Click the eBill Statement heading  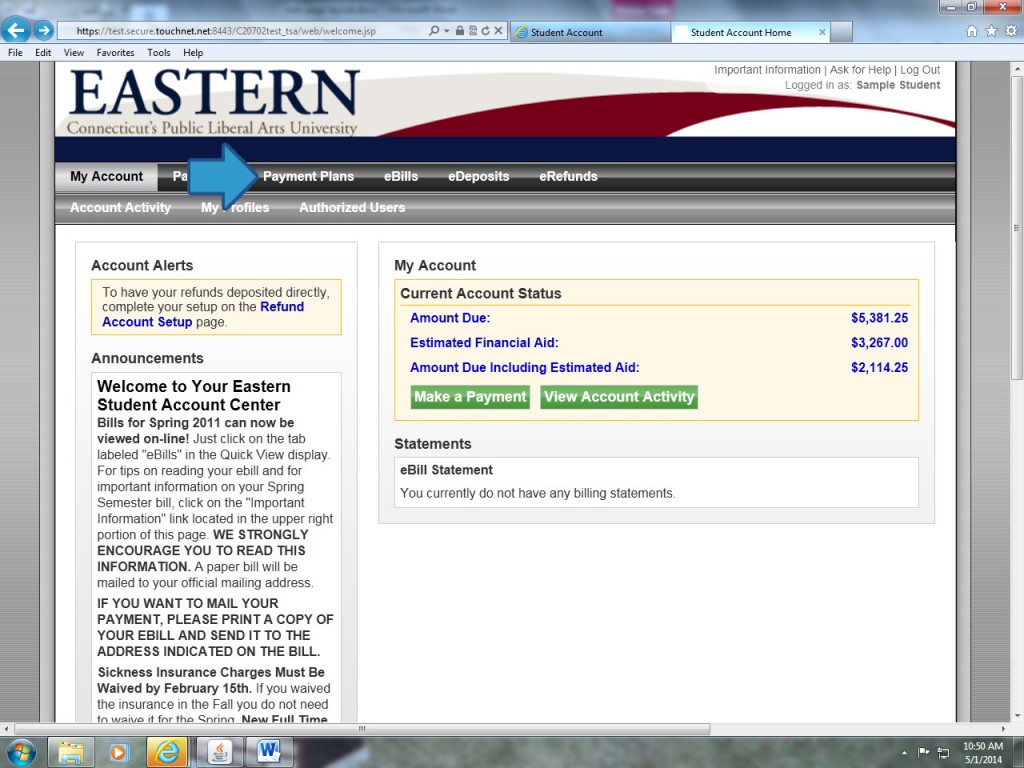coord(446,470)
